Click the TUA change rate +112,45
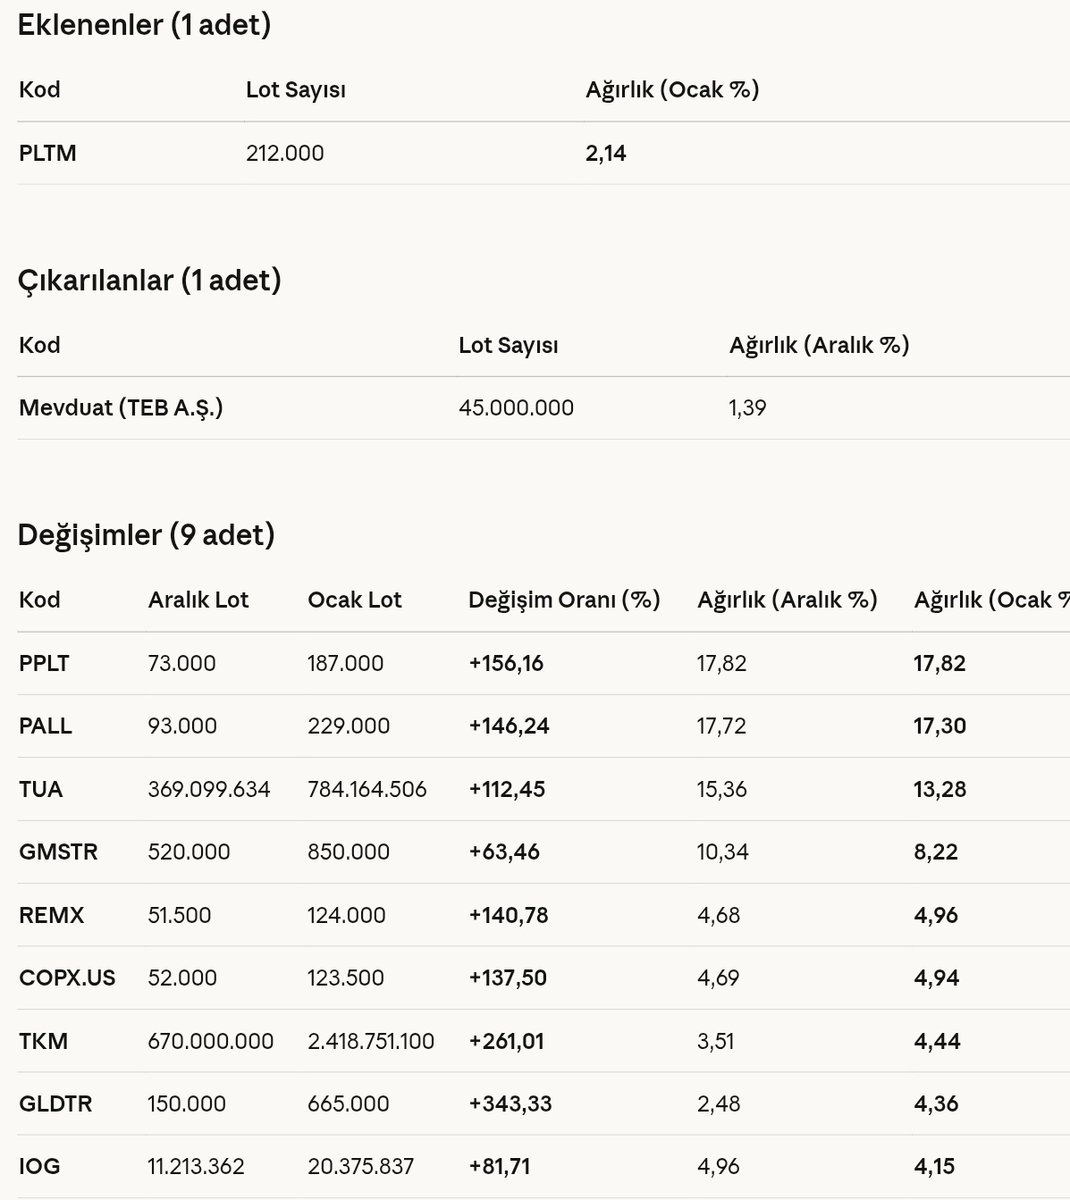The width and height of the screenshot is (1070, 1200). point(506,789)
